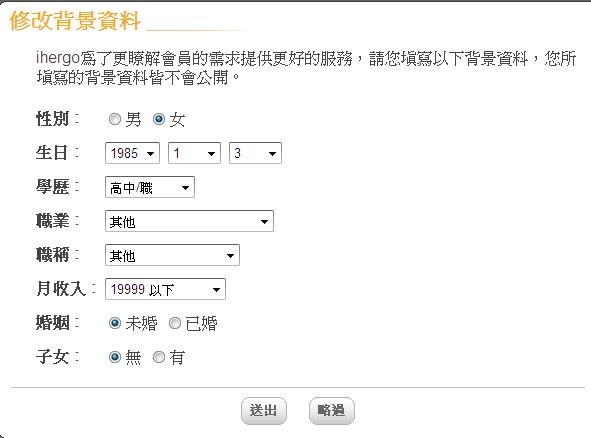591x438 pixels.
Task: Skip the form with 略過 button
Action: (x=332, y=411)
